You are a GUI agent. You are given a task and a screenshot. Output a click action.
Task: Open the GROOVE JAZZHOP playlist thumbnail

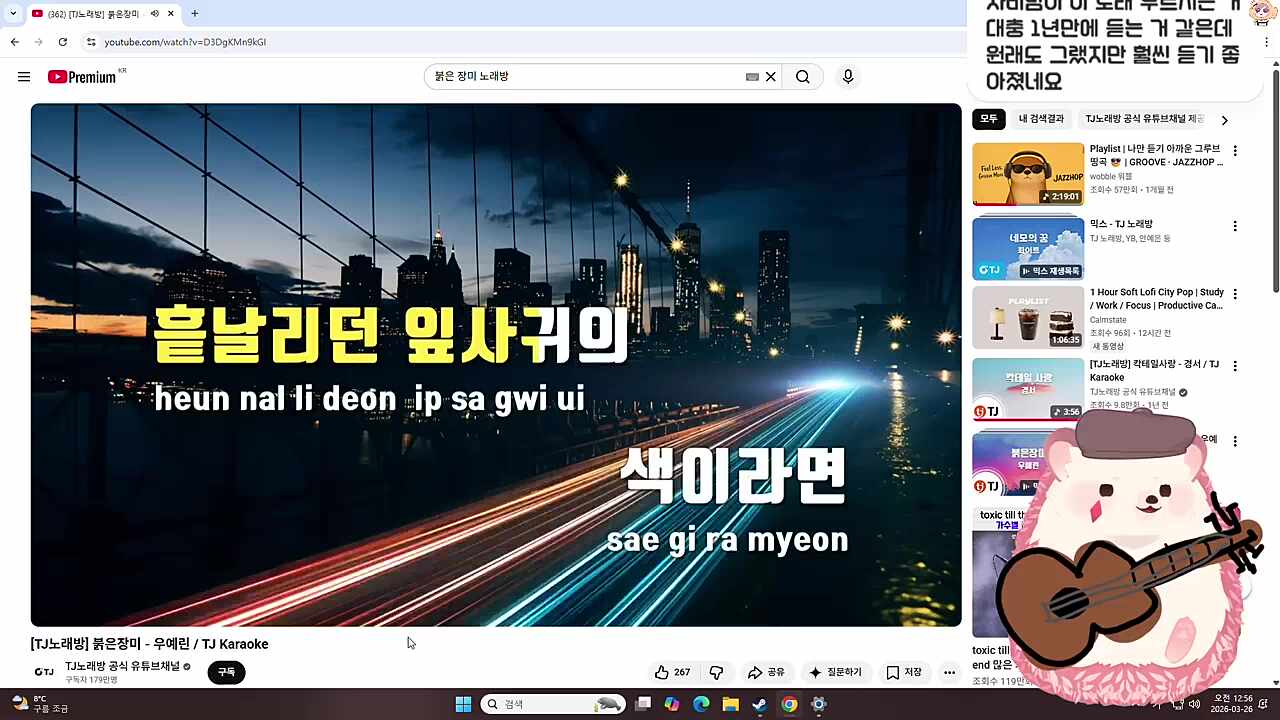1028,174
